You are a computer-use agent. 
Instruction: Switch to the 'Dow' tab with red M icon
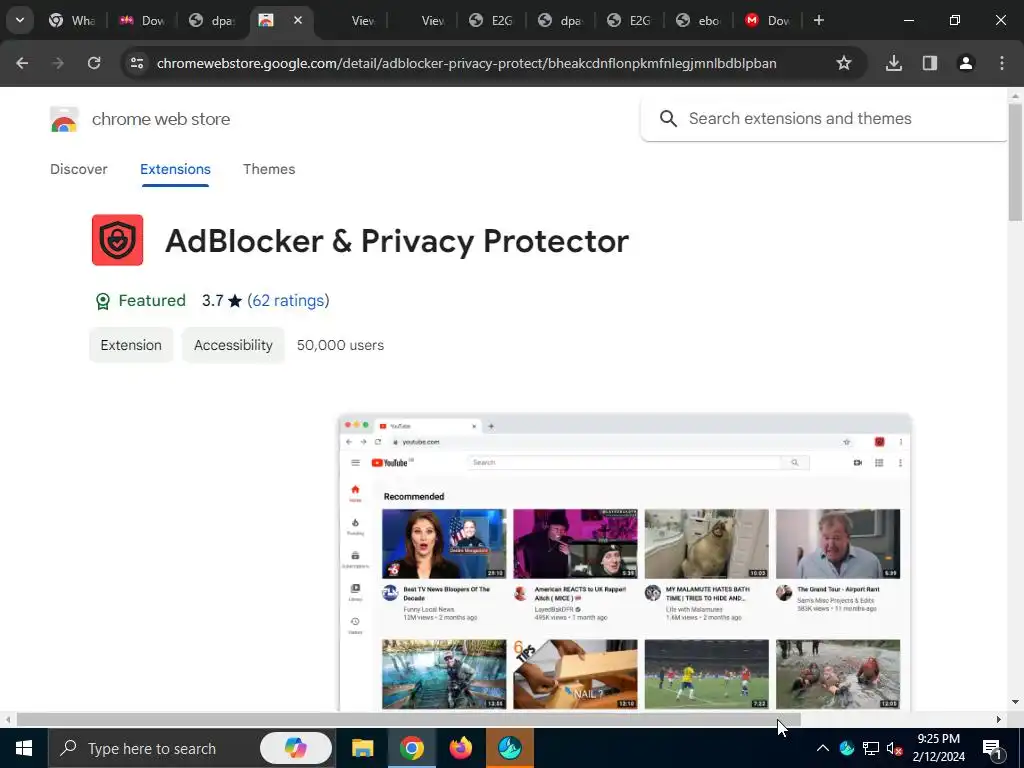coord(768,20)
